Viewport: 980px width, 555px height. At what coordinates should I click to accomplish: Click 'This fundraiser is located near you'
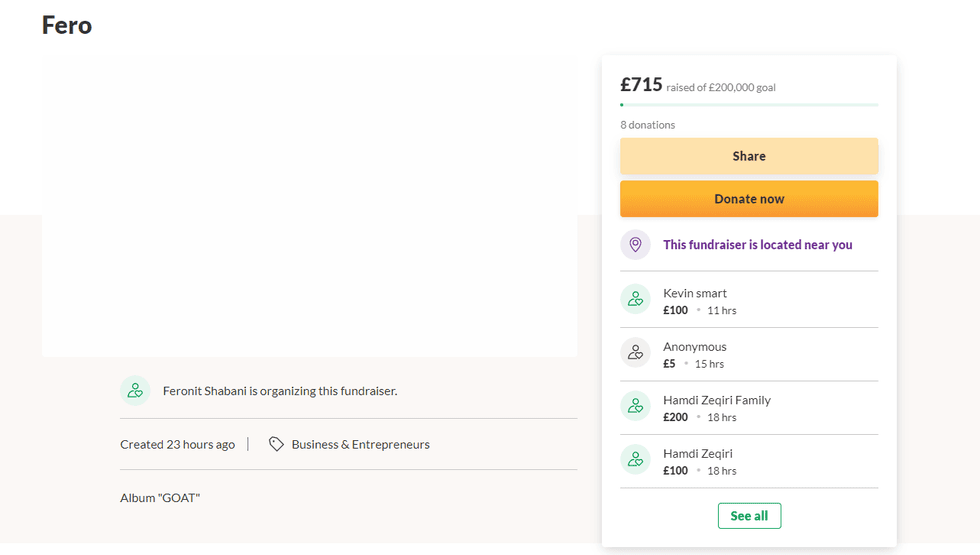coord(757,245)
